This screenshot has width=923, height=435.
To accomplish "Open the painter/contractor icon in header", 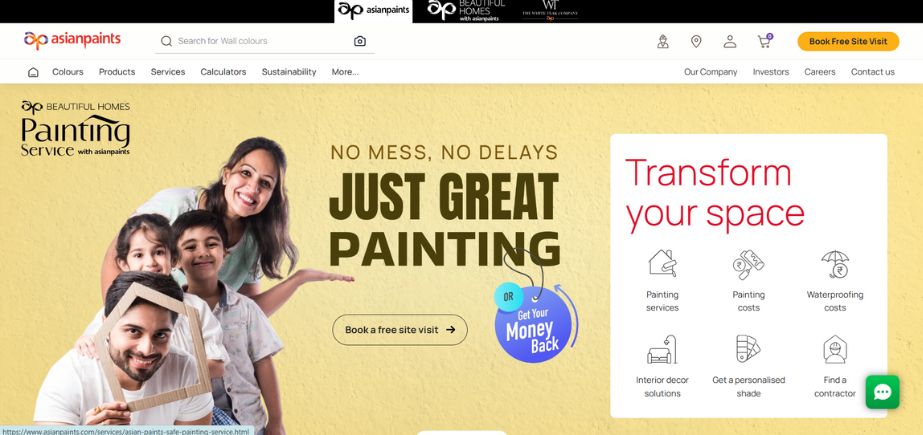I will [663, 41].
